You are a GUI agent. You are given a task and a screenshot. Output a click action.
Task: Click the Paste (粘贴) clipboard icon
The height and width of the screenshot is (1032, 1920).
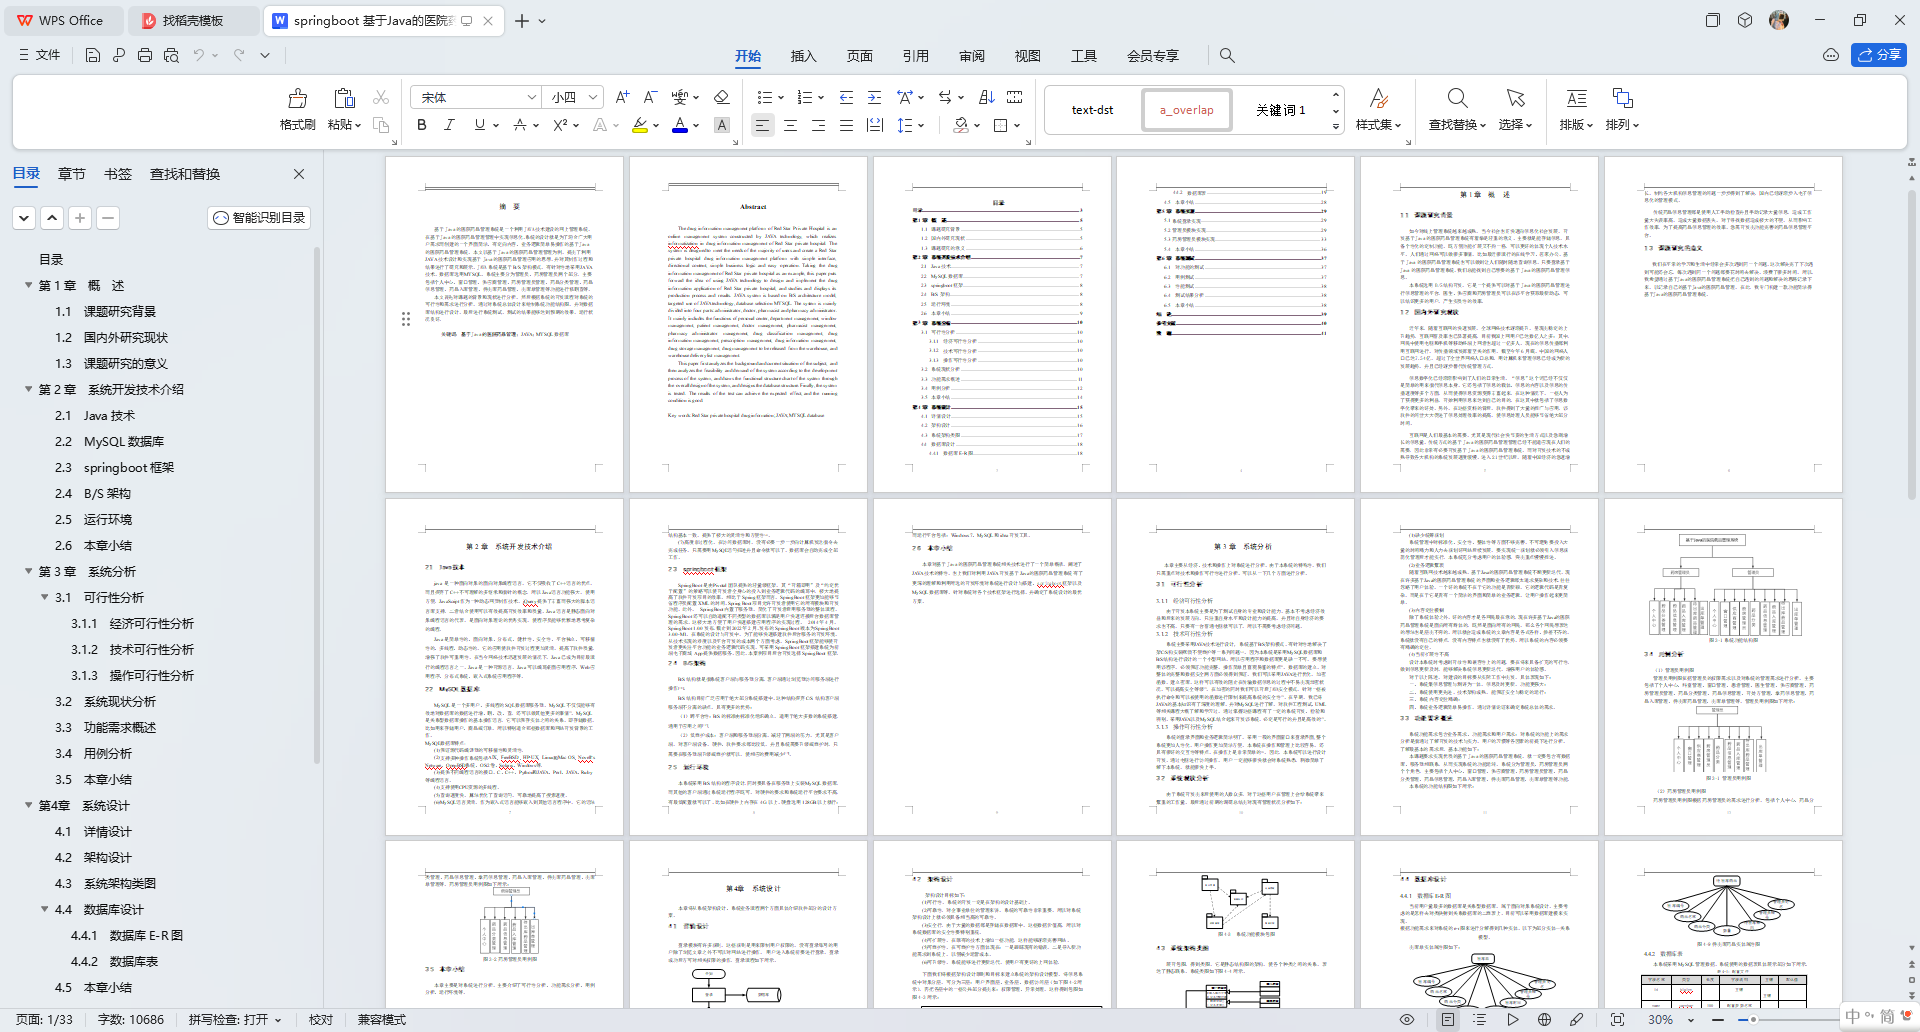click(344, 98)
